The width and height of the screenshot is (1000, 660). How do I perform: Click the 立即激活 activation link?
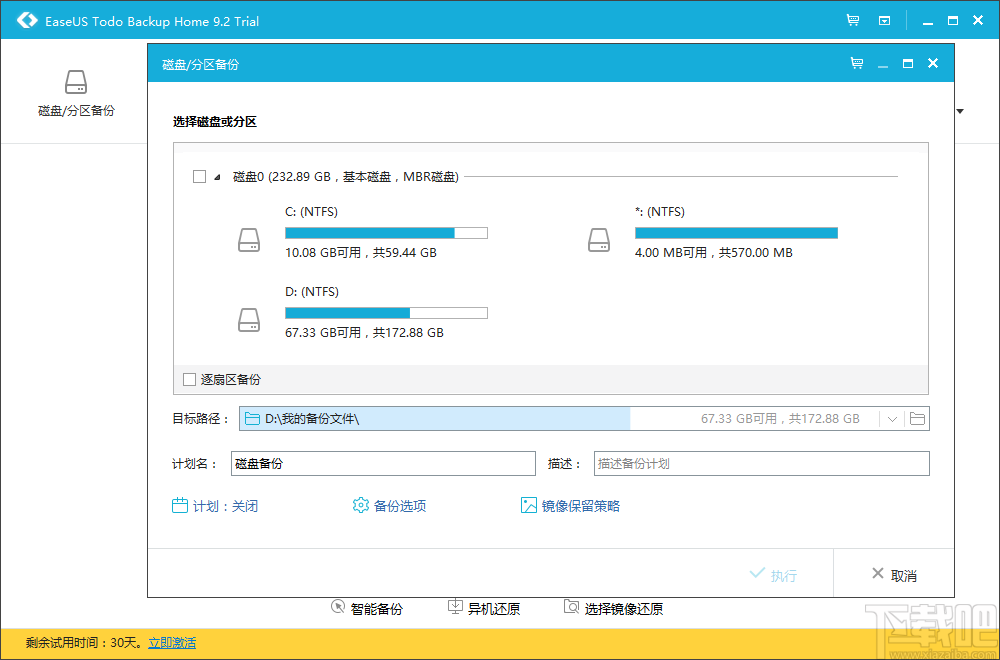pyautogui.click(x=171, y=643)
